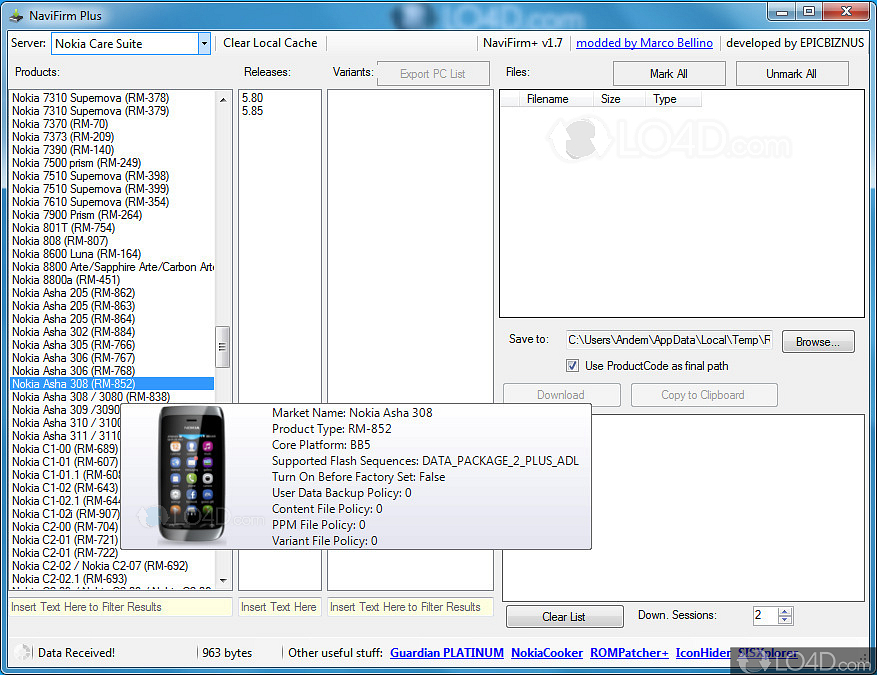
Task: Open the Guardian PLATINUM link
Action: click(446, 653)
